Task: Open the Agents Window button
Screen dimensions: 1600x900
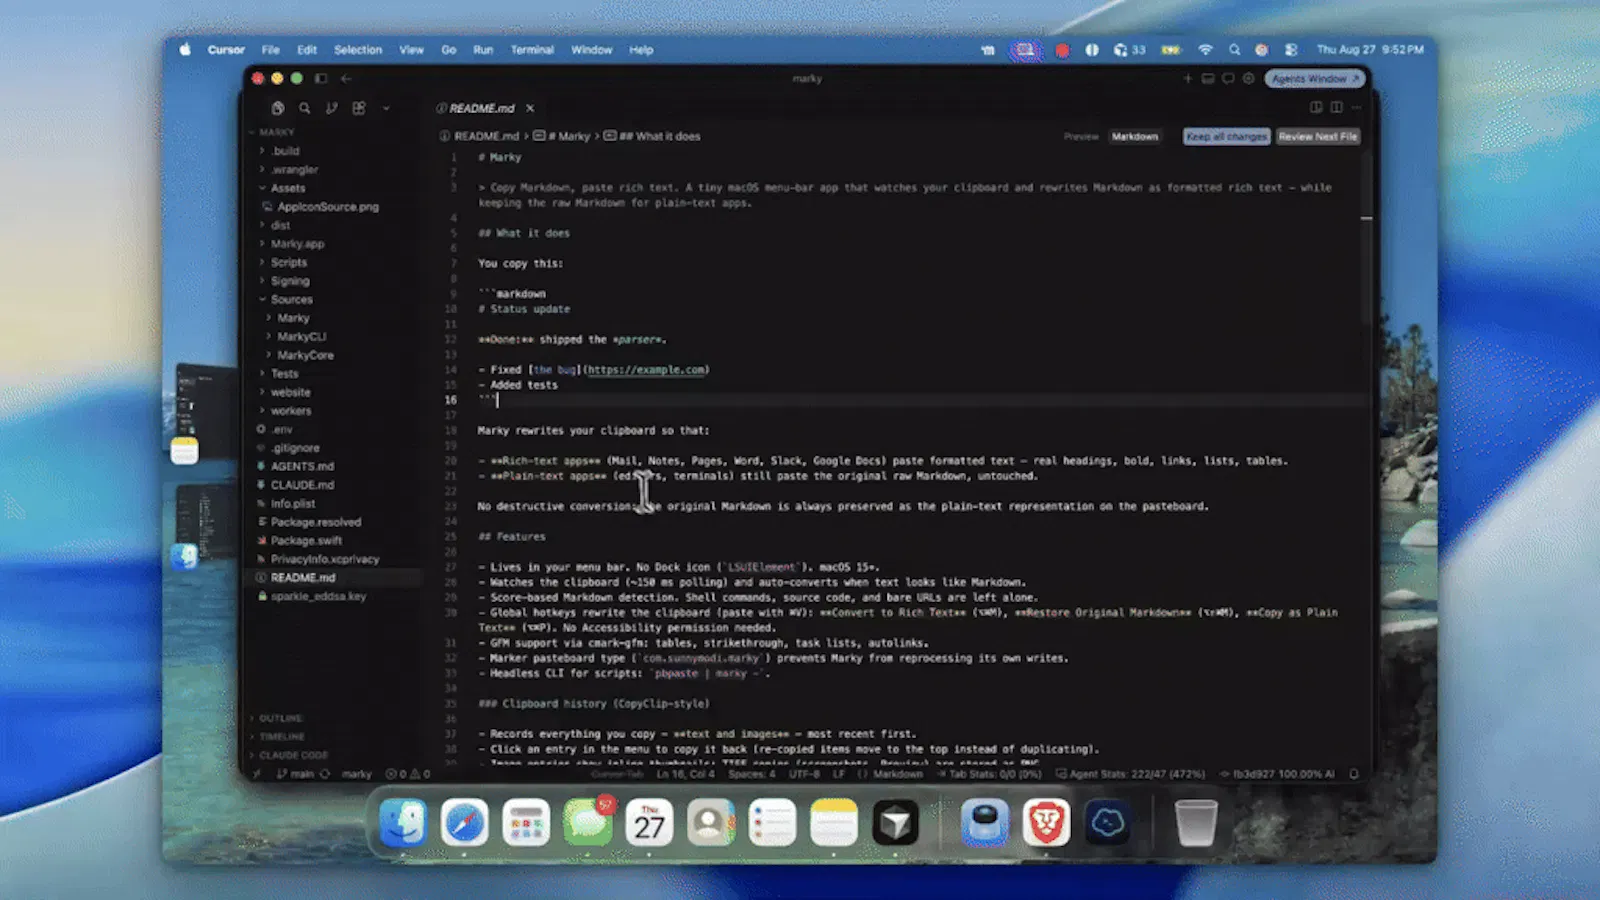Action: [1315, 78]
